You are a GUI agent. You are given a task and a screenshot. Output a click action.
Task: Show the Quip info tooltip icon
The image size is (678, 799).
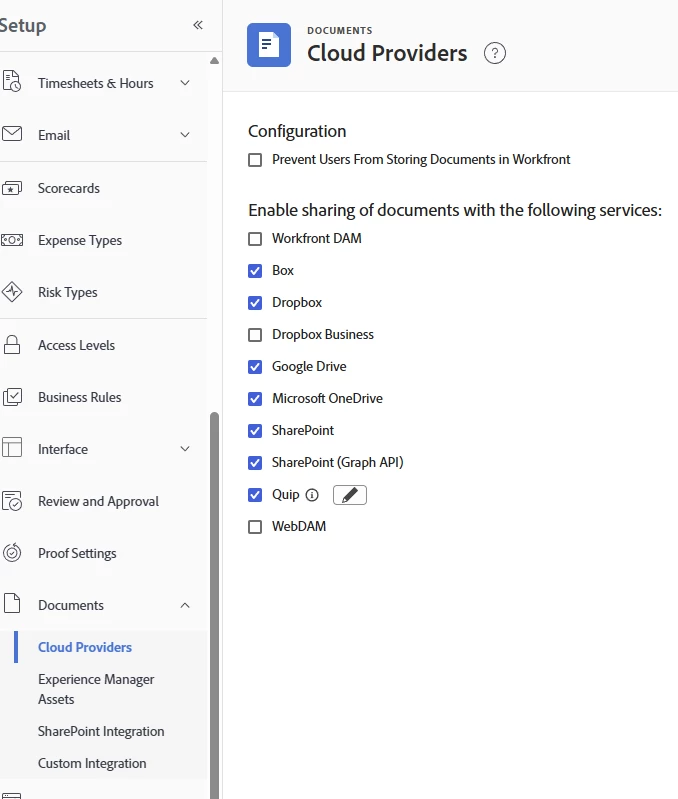click(x=312, y=495)
